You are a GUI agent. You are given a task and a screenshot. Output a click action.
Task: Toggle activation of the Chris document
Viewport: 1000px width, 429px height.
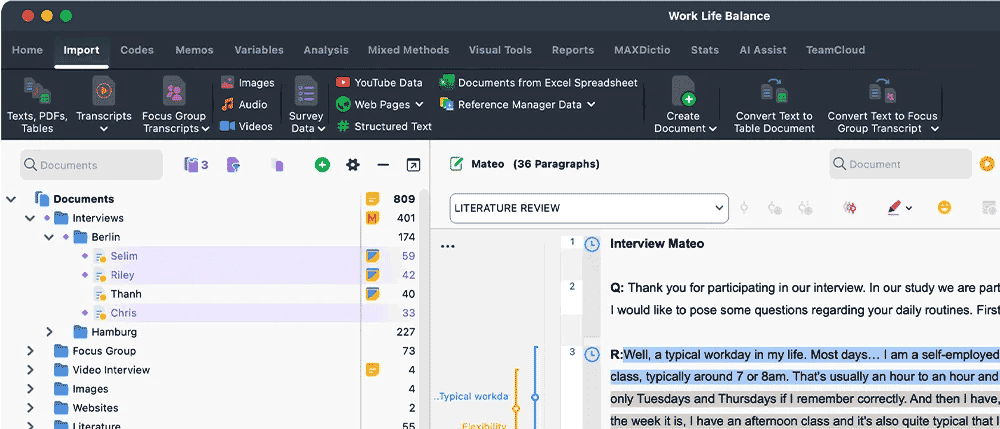click(x=84, y=313)
